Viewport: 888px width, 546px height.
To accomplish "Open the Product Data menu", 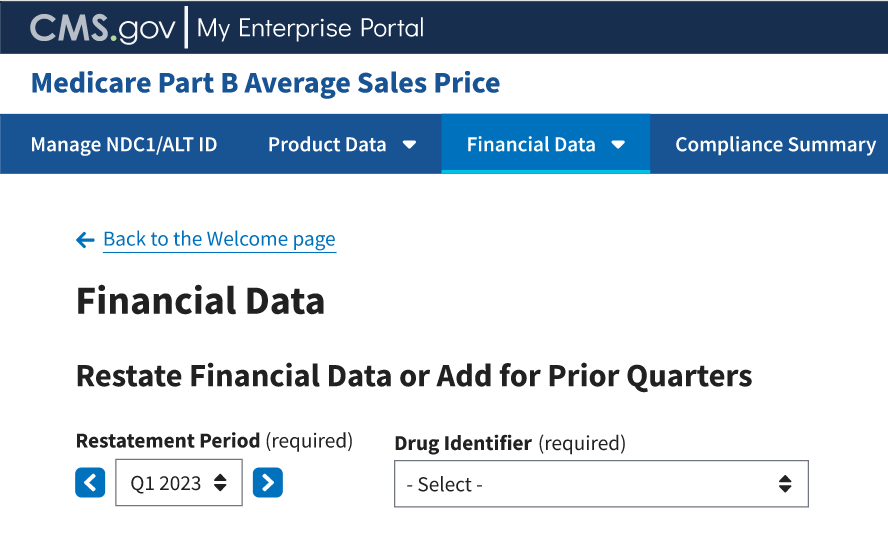I will (x=327, y=144).
